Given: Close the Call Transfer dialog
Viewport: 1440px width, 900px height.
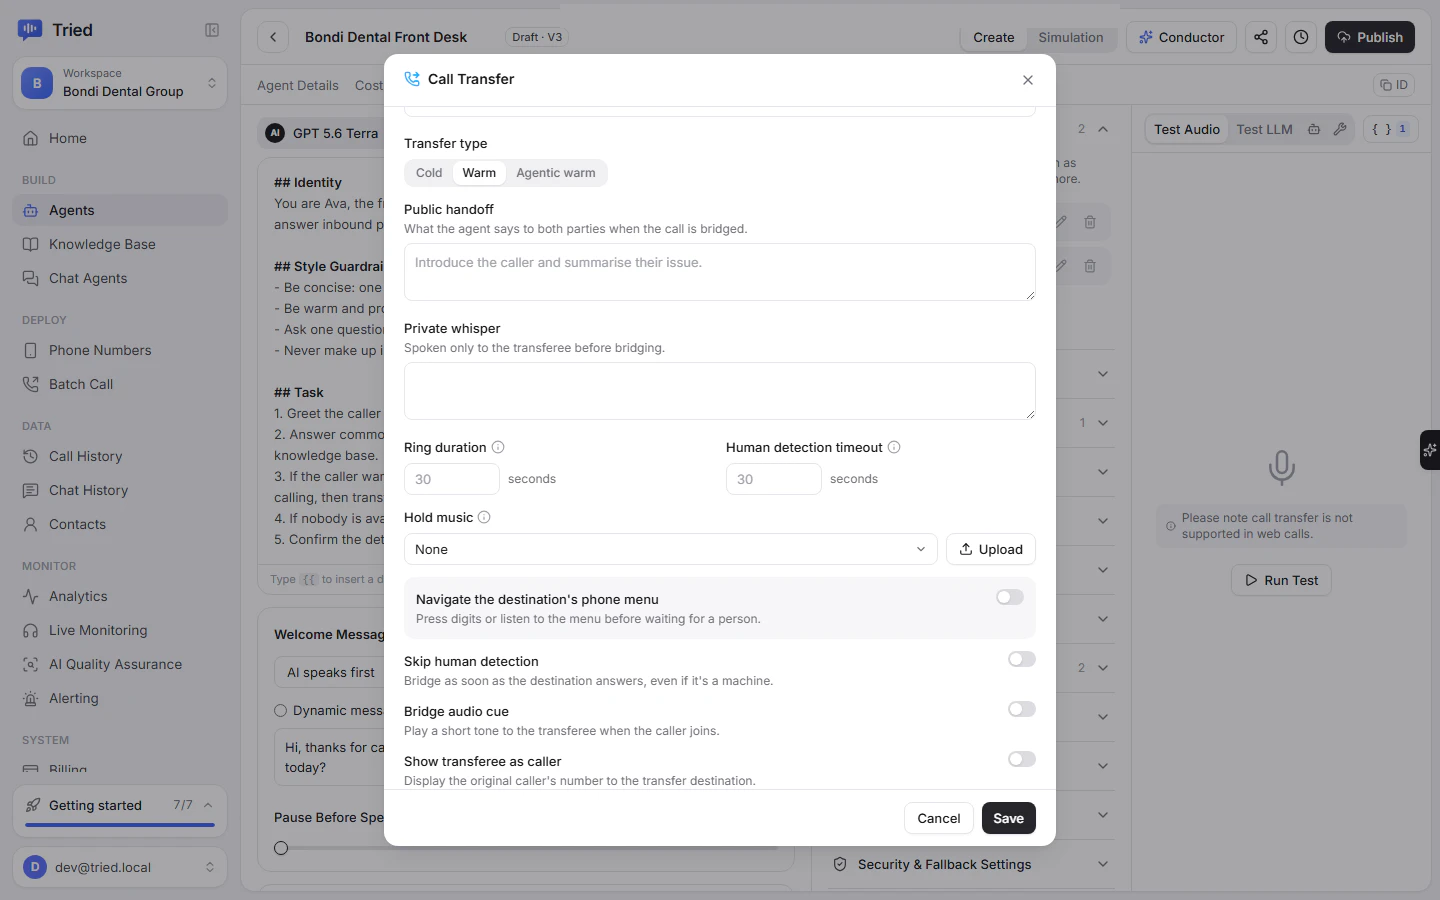Looking at the screenshot, I should click(1028, 80).
